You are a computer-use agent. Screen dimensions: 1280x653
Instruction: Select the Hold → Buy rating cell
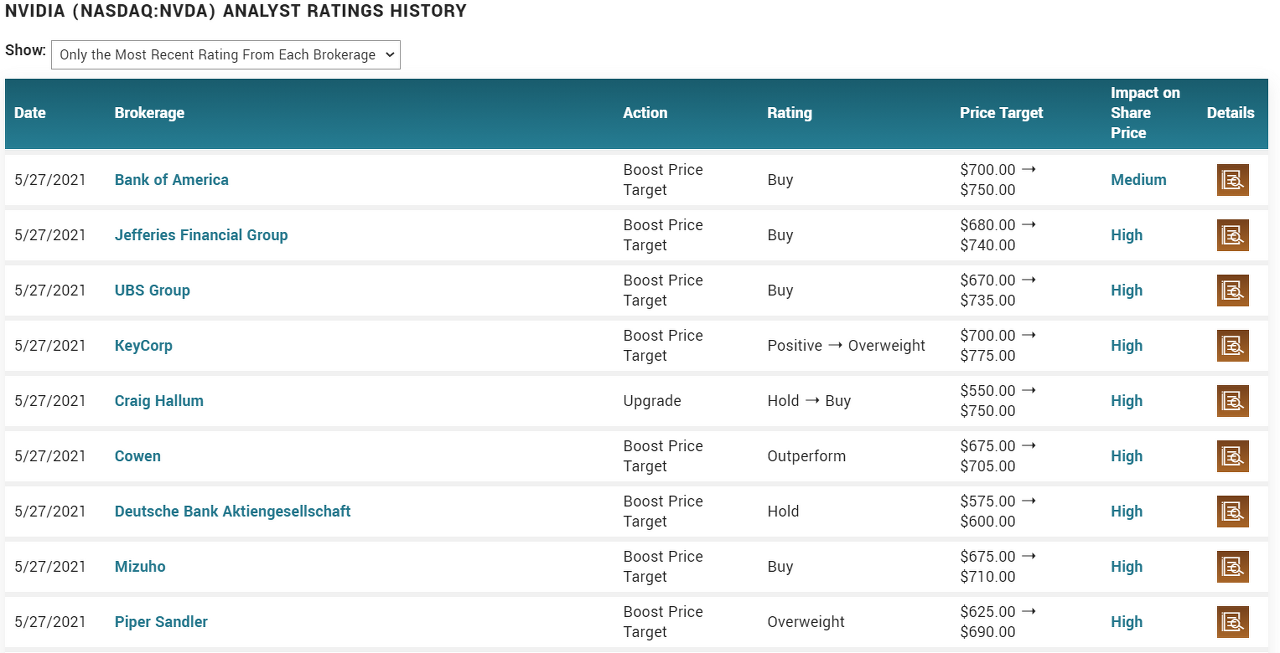pos(809,401)
